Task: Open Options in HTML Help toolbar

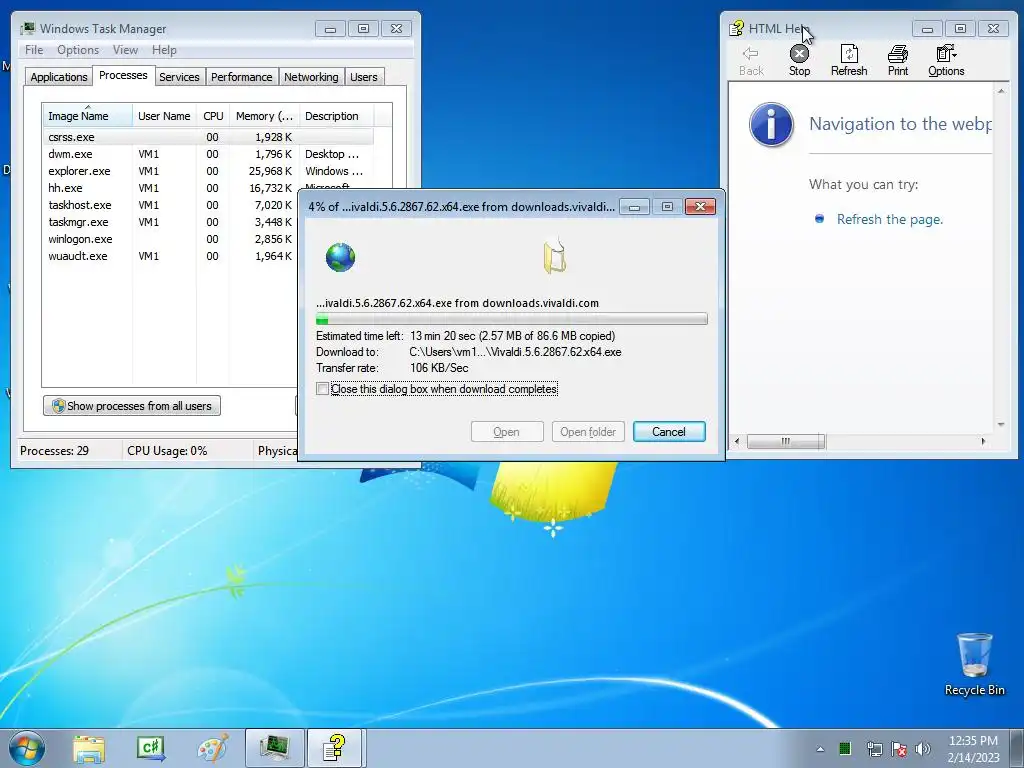Action: tap(946, 61)
